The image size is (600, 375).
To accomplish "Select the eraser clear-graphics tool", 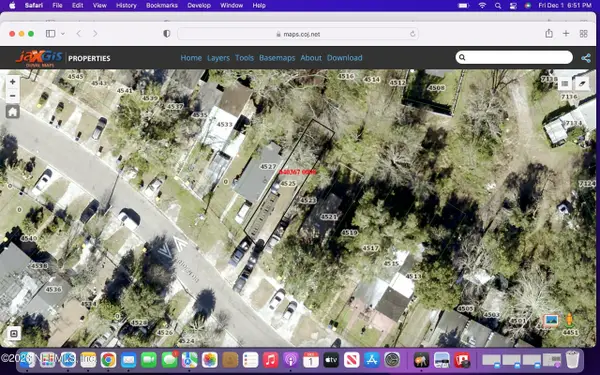I will 582,83.
